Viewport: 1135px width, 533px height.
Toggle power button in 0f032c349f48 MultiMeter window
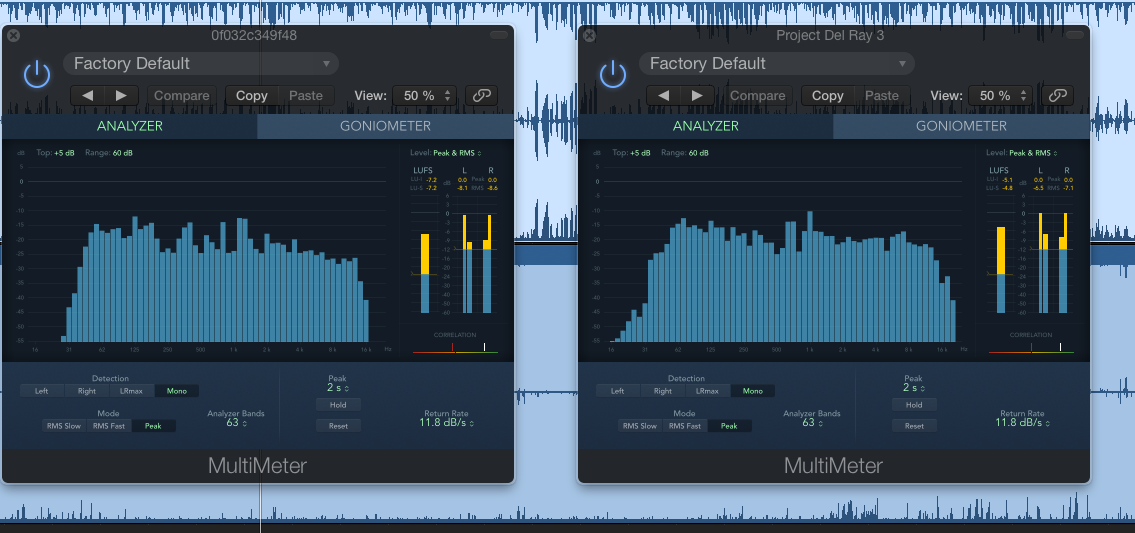(37, 75)
